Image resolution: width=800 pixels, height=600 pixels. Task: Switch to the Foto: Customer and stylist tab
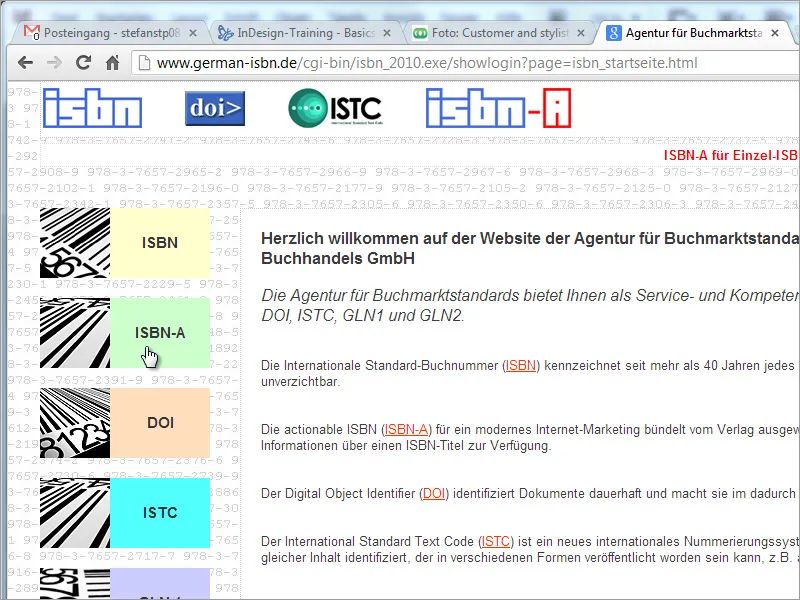(498, 33)
